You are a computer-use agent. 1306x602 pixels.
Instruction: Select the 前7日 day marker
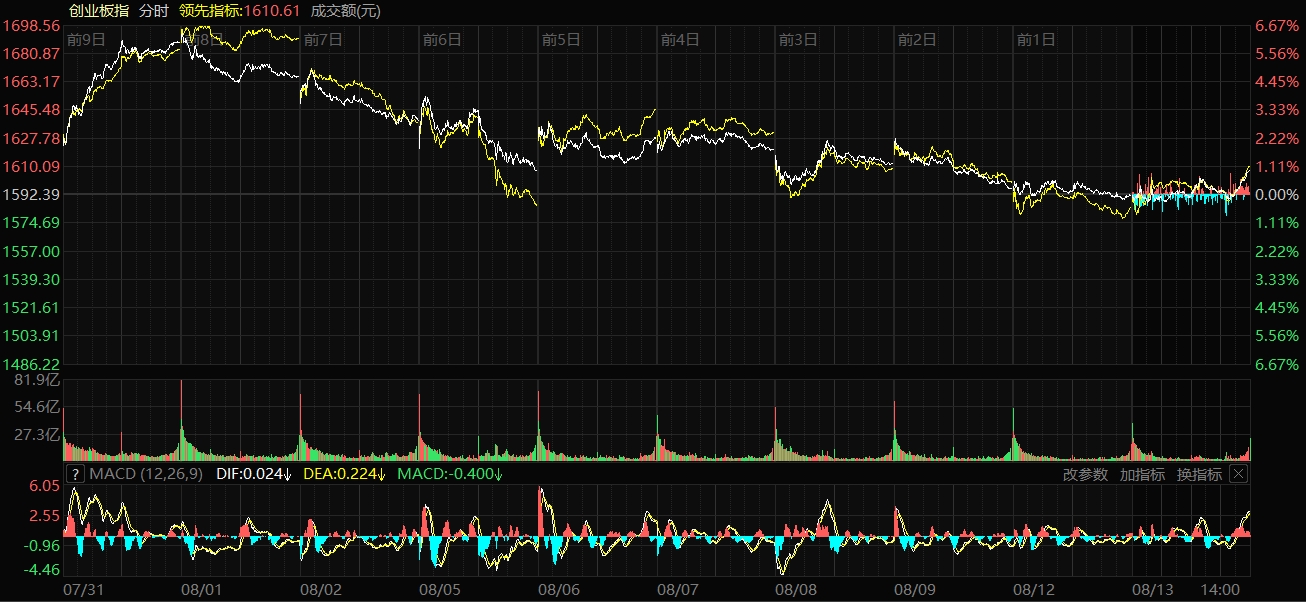(323, 40)
